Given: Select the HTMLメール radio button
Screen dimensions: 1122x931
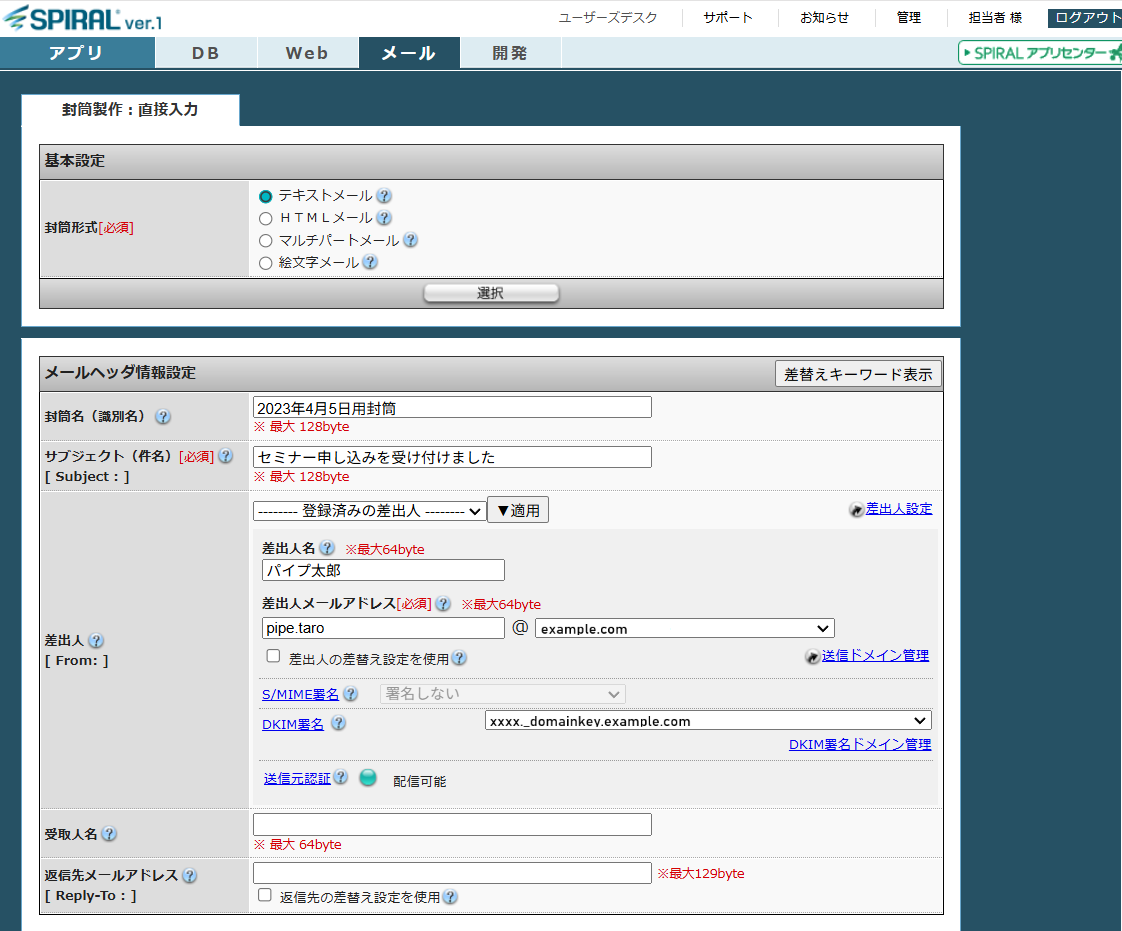Looking at the screenshot, I should (x=266, y=218).
